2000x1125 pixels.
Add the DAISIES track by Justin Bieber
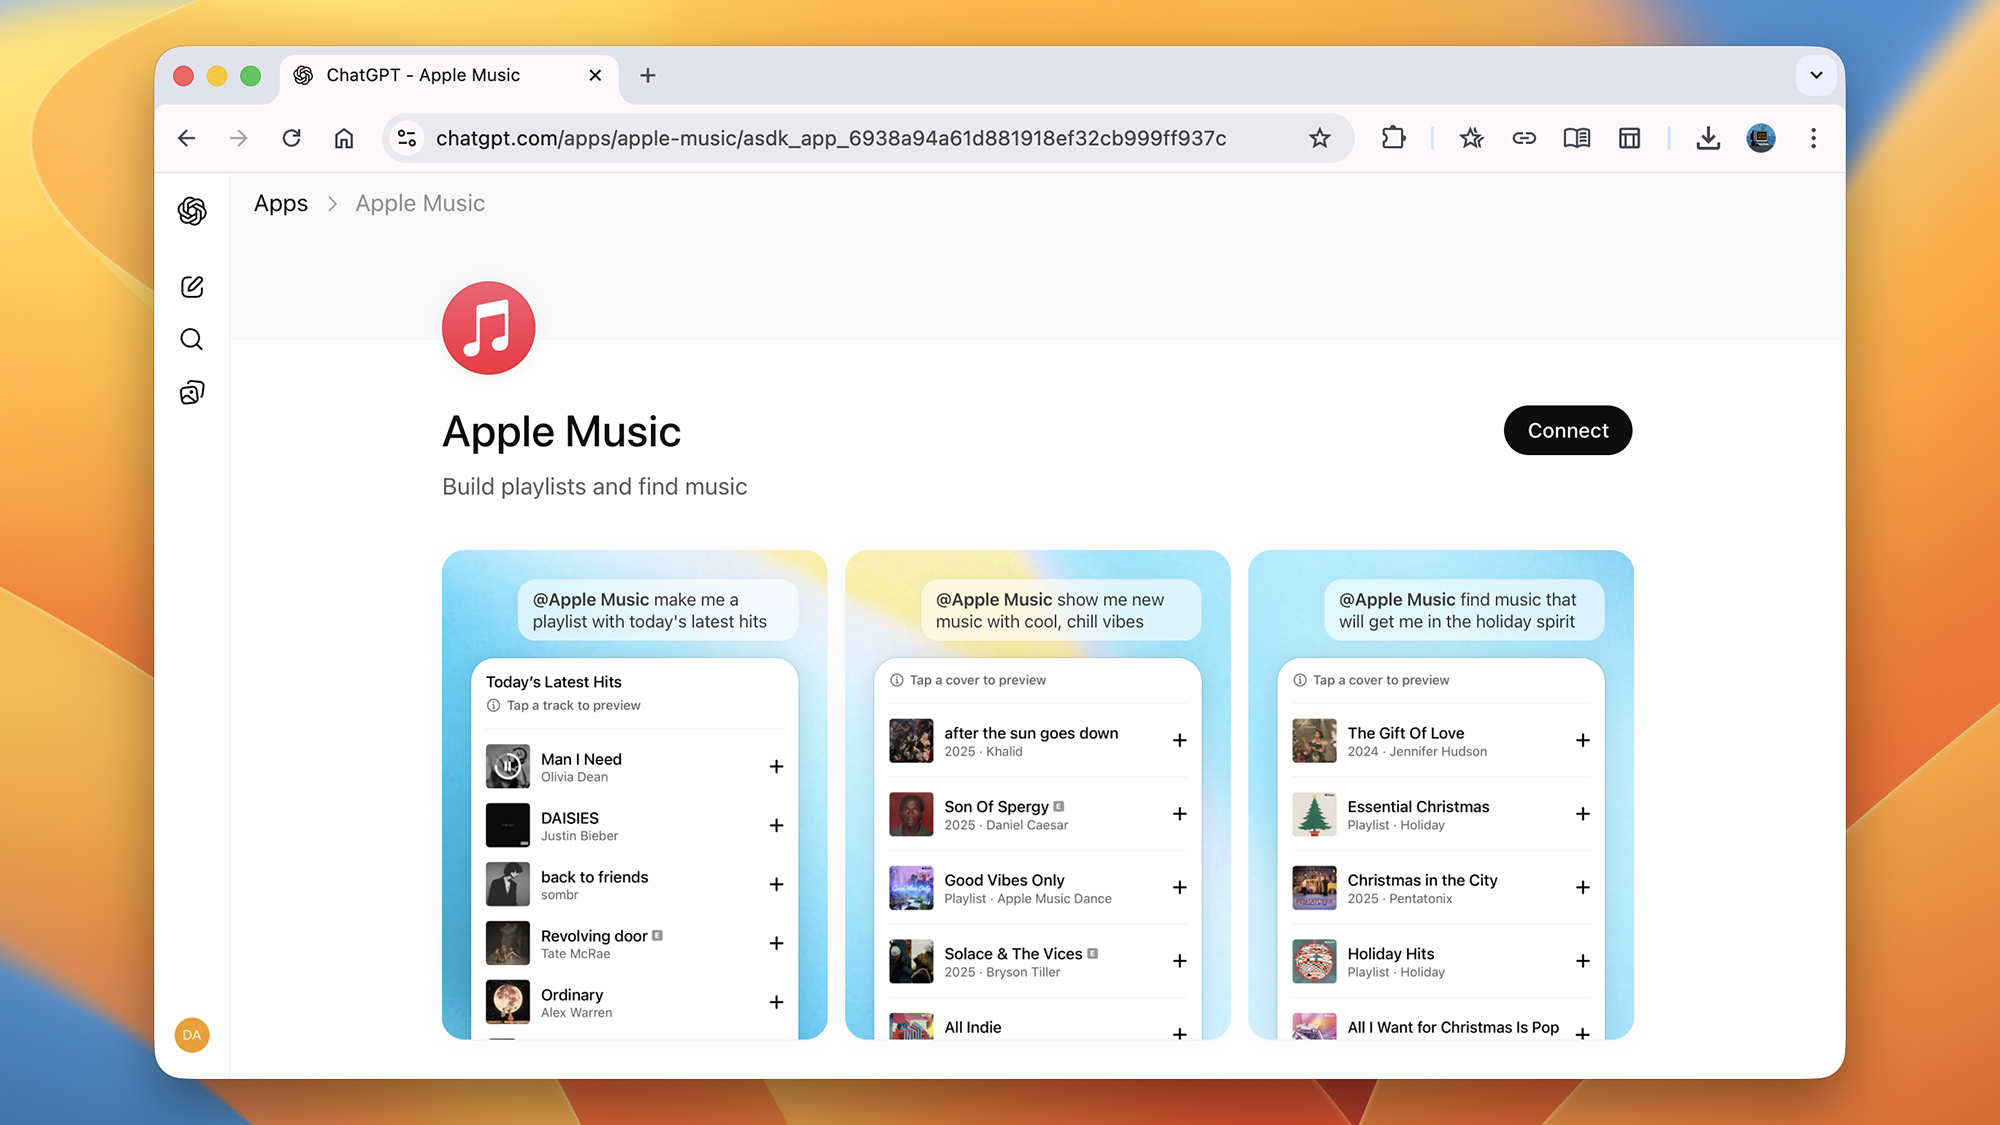(777, 825)
